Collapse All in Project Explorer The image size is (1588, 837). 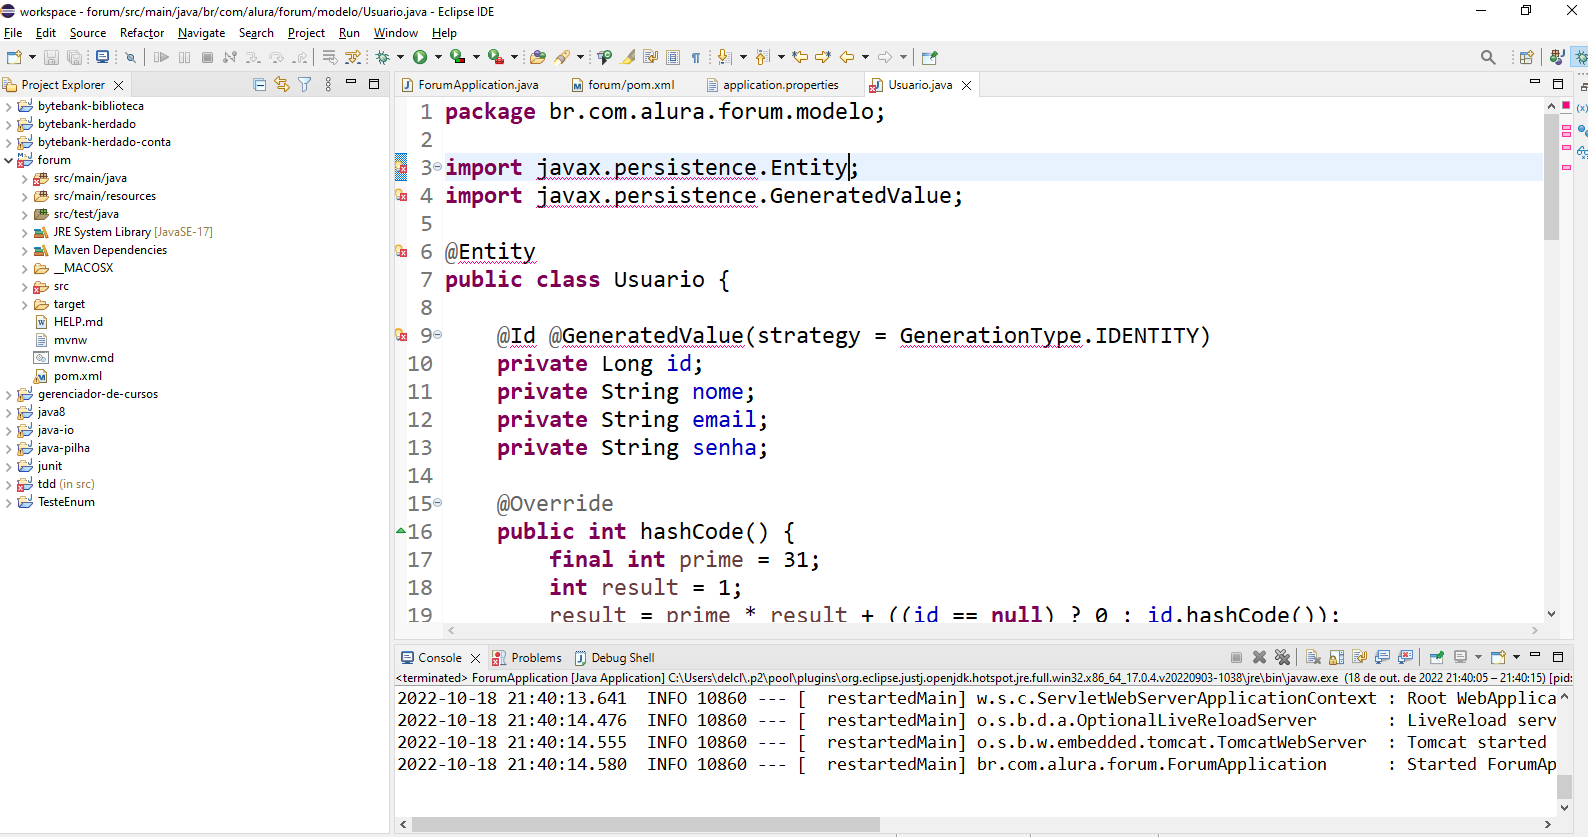tap(260, 85)
